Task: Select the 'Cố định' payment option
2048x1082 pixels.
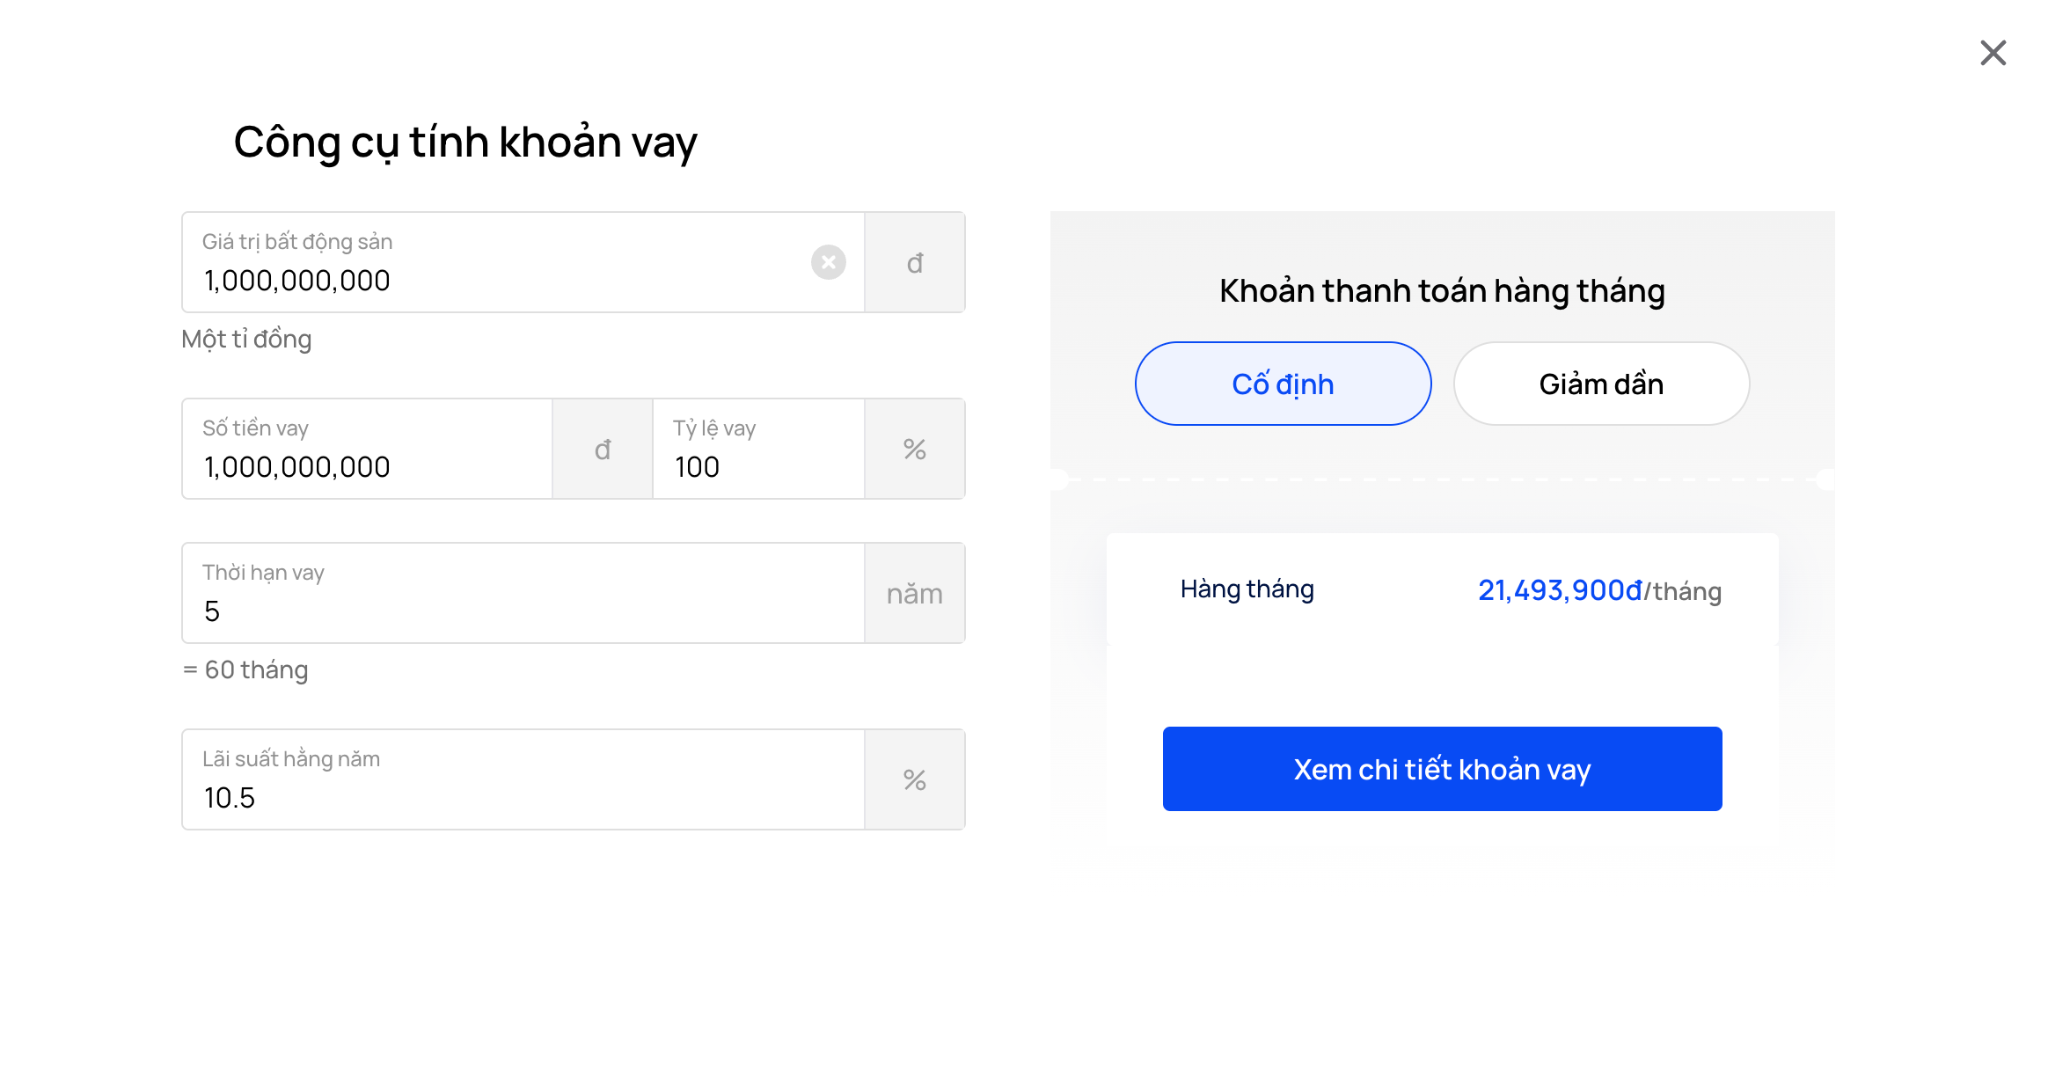Action: click(1282, 384)
